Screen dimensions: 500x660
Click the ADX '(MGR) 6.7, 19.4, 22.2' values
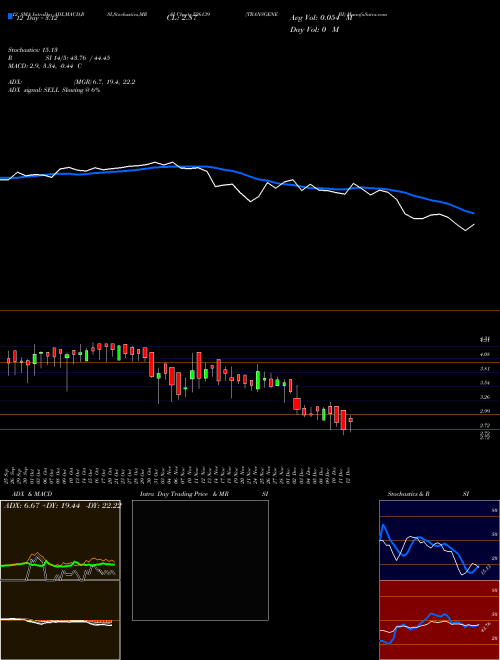pyautogui.click(x=104, y=82)
